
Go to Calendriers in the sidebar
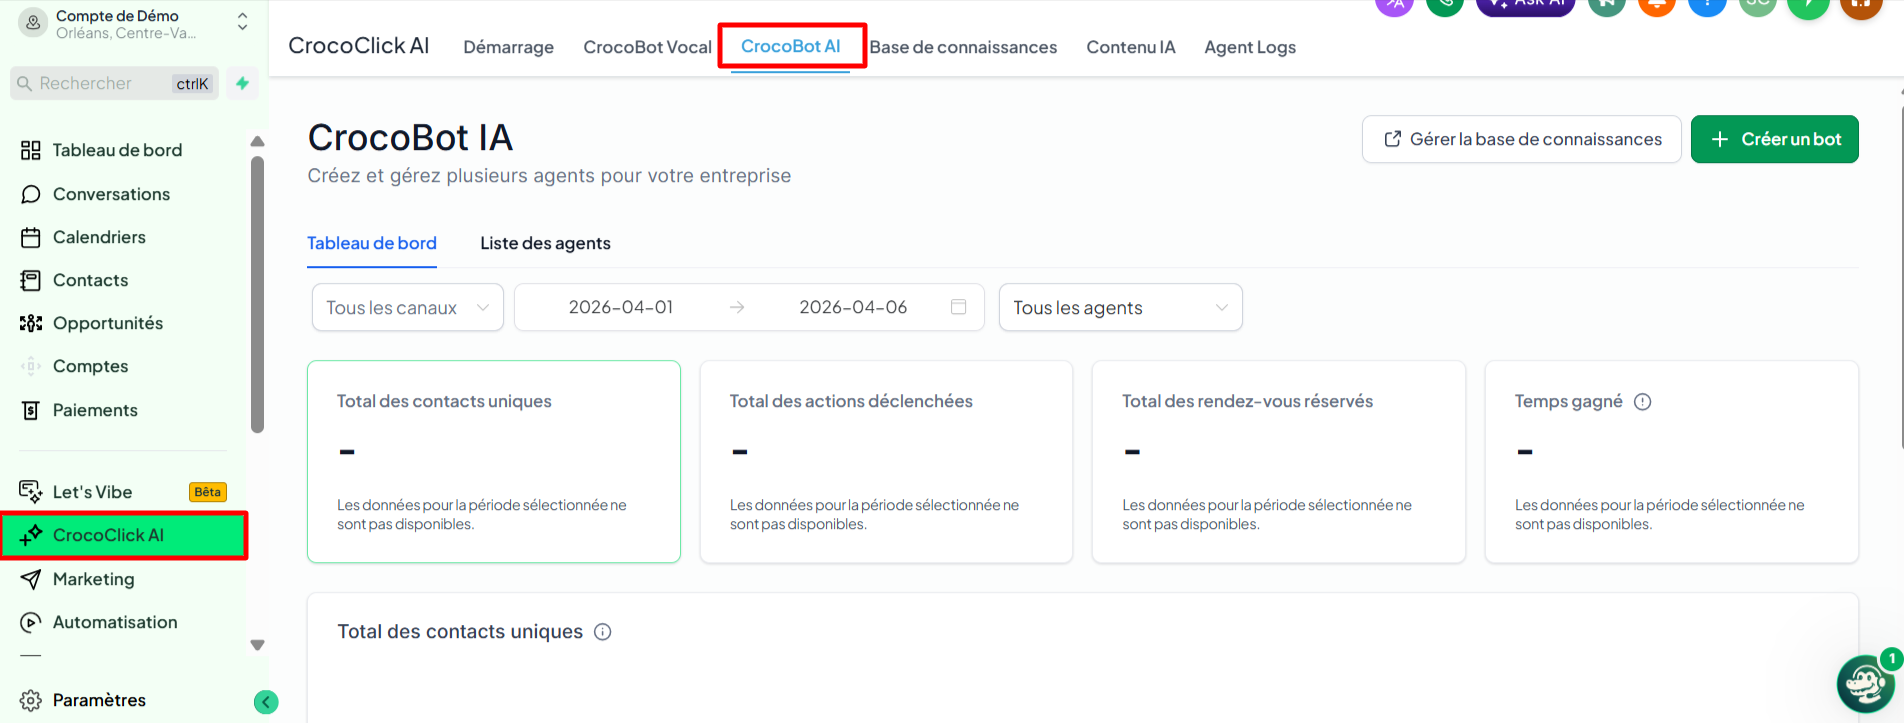(x=99, y=237)
